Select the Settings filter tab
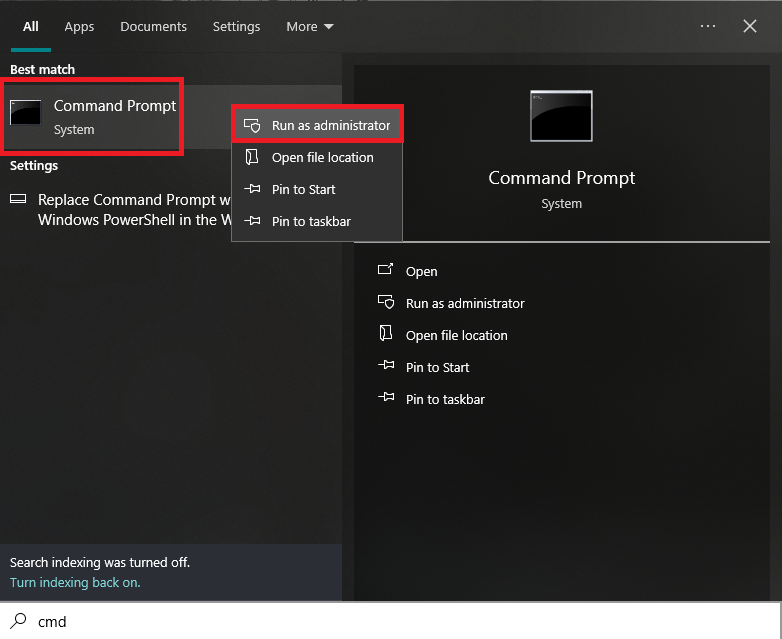Viewport: 782px width, 639px height. pyautogui.click(x=236, y=27)
